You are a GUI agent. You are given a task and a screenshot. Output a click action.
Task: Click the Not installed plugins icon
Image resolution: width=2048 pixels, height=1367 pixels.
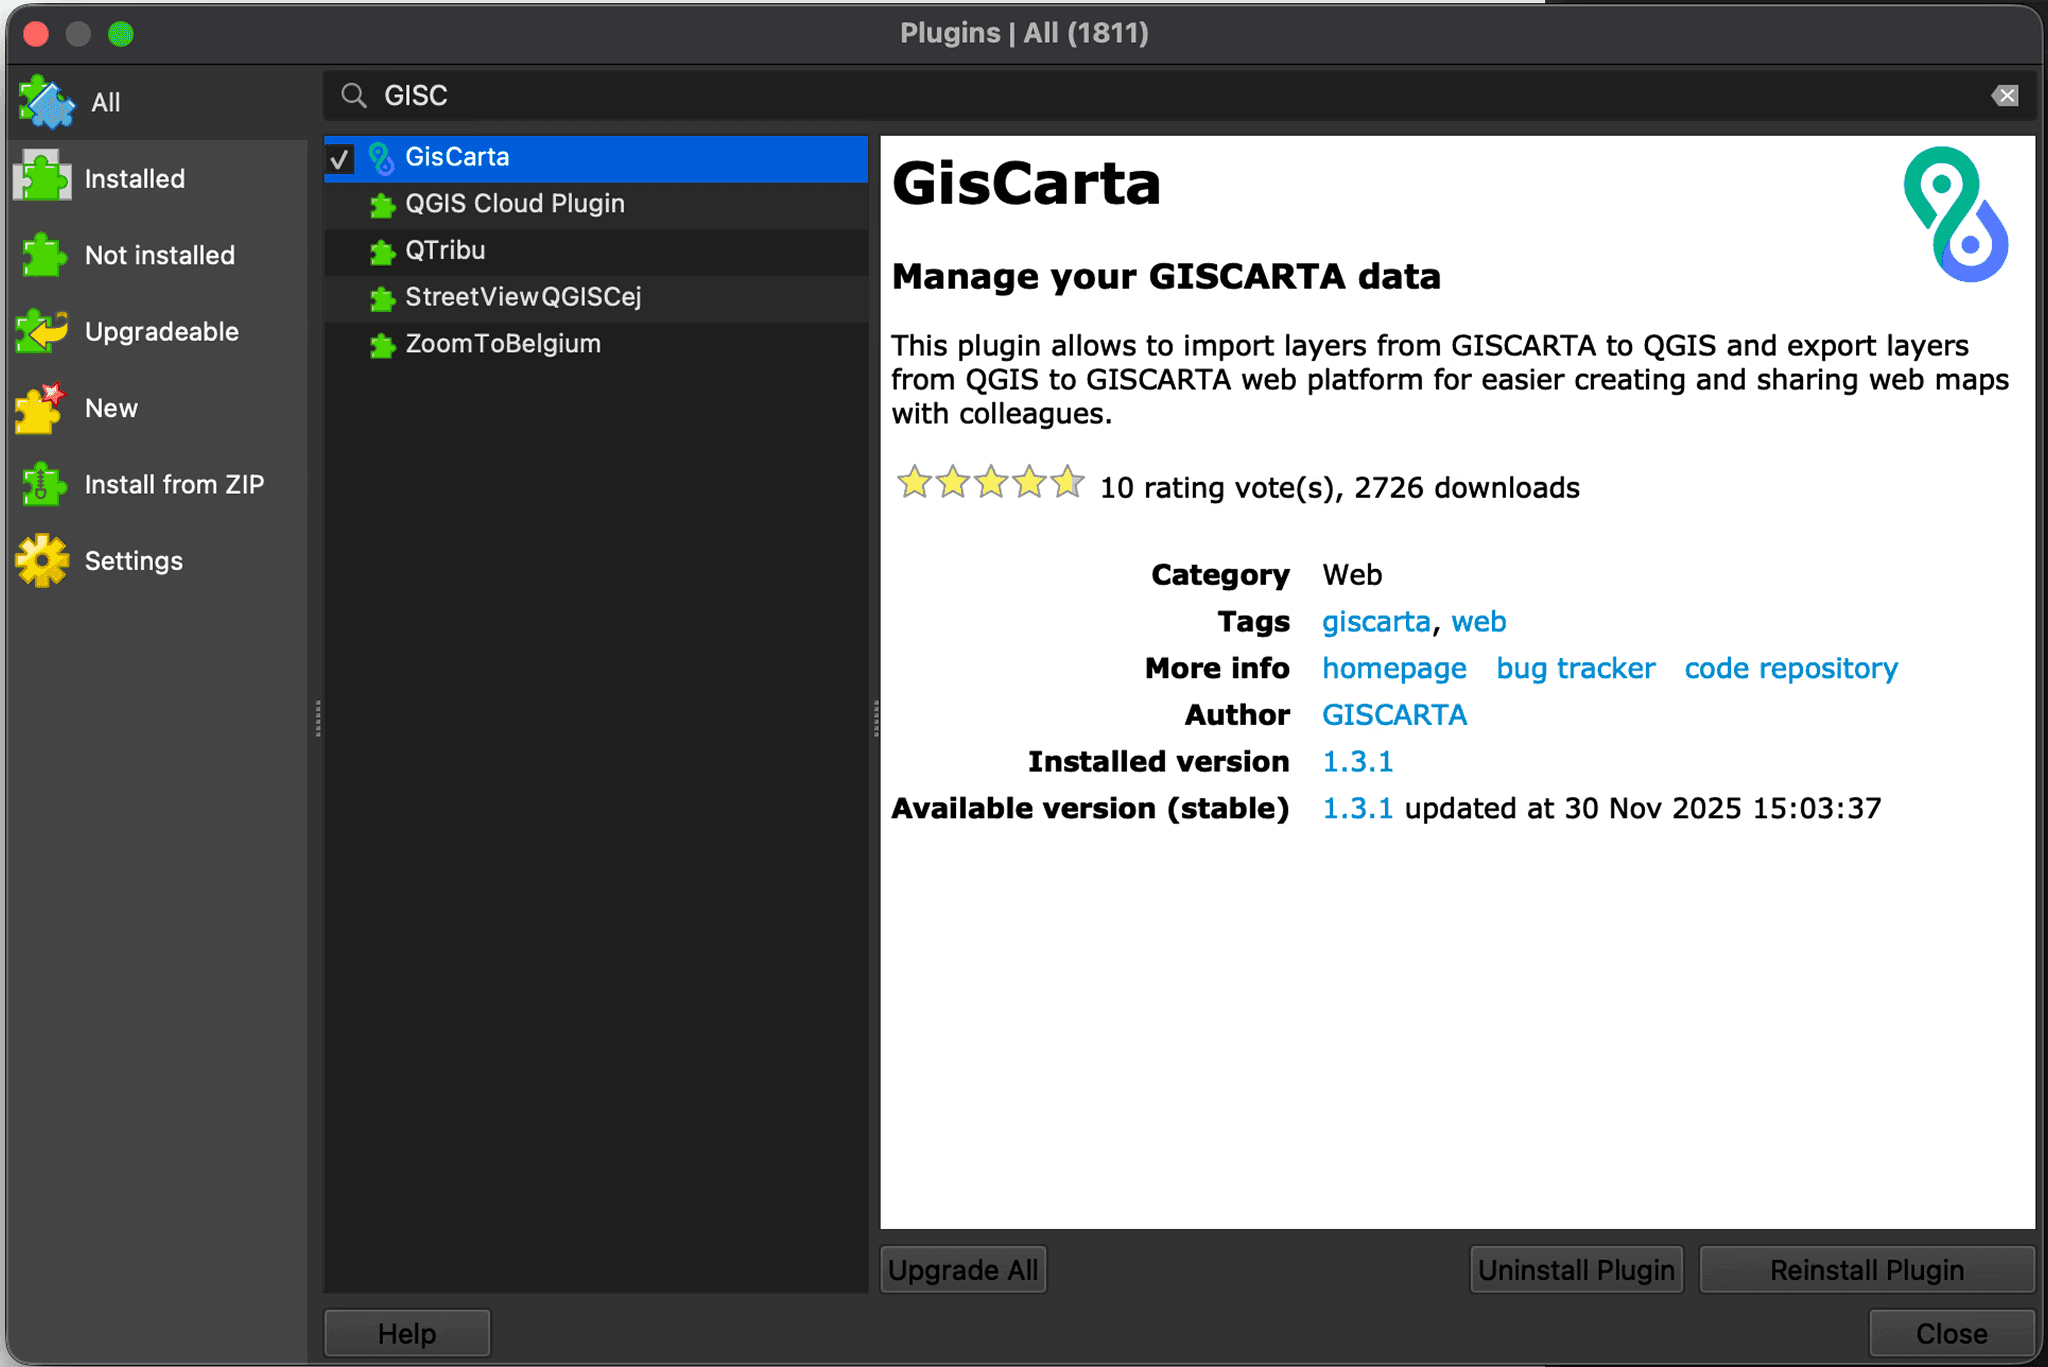(x=42, y=255)
